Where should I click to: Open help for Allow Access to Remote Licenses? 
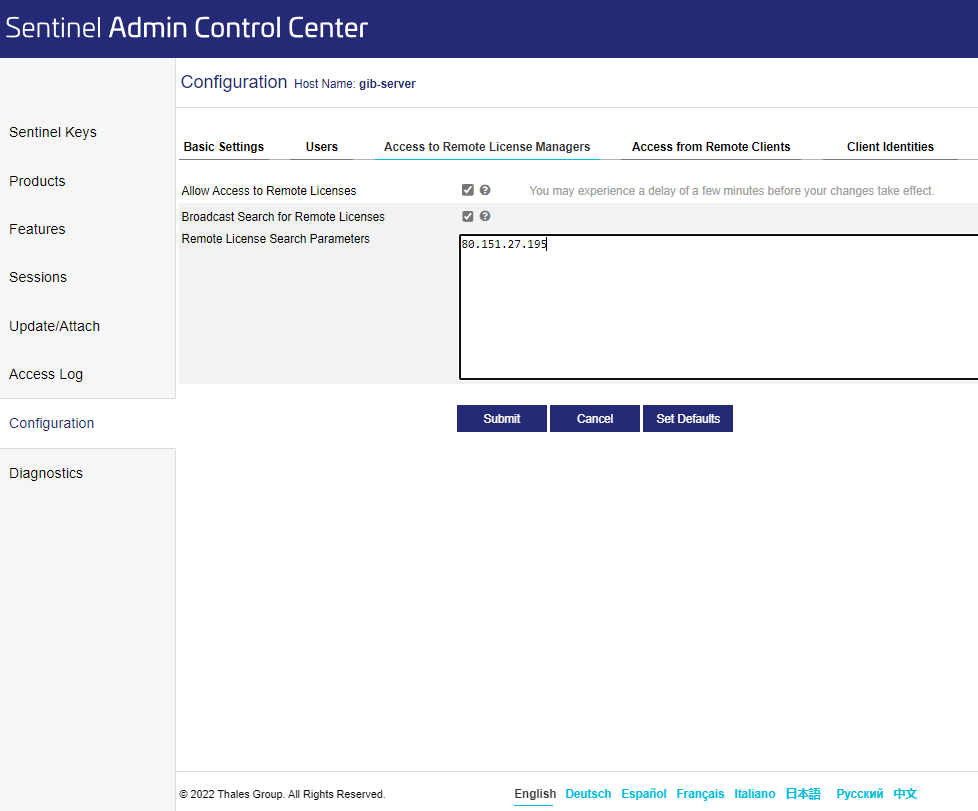coord(485,190)
